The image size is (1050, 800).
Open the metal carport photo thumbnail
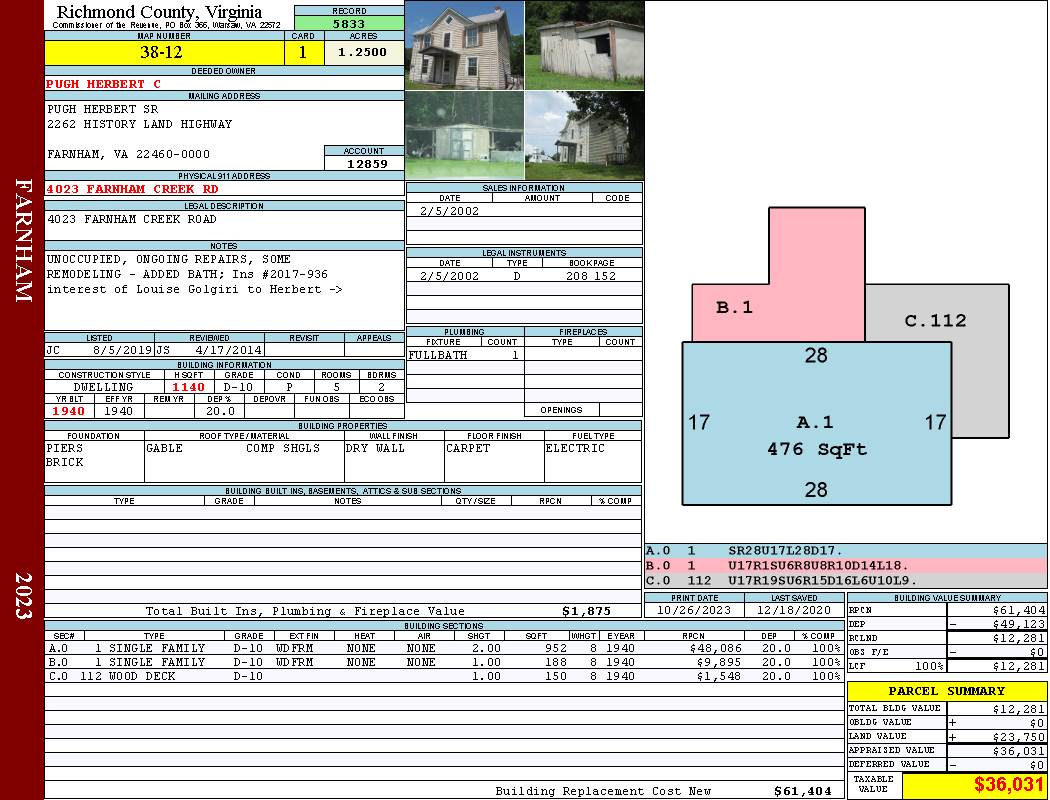465,135
